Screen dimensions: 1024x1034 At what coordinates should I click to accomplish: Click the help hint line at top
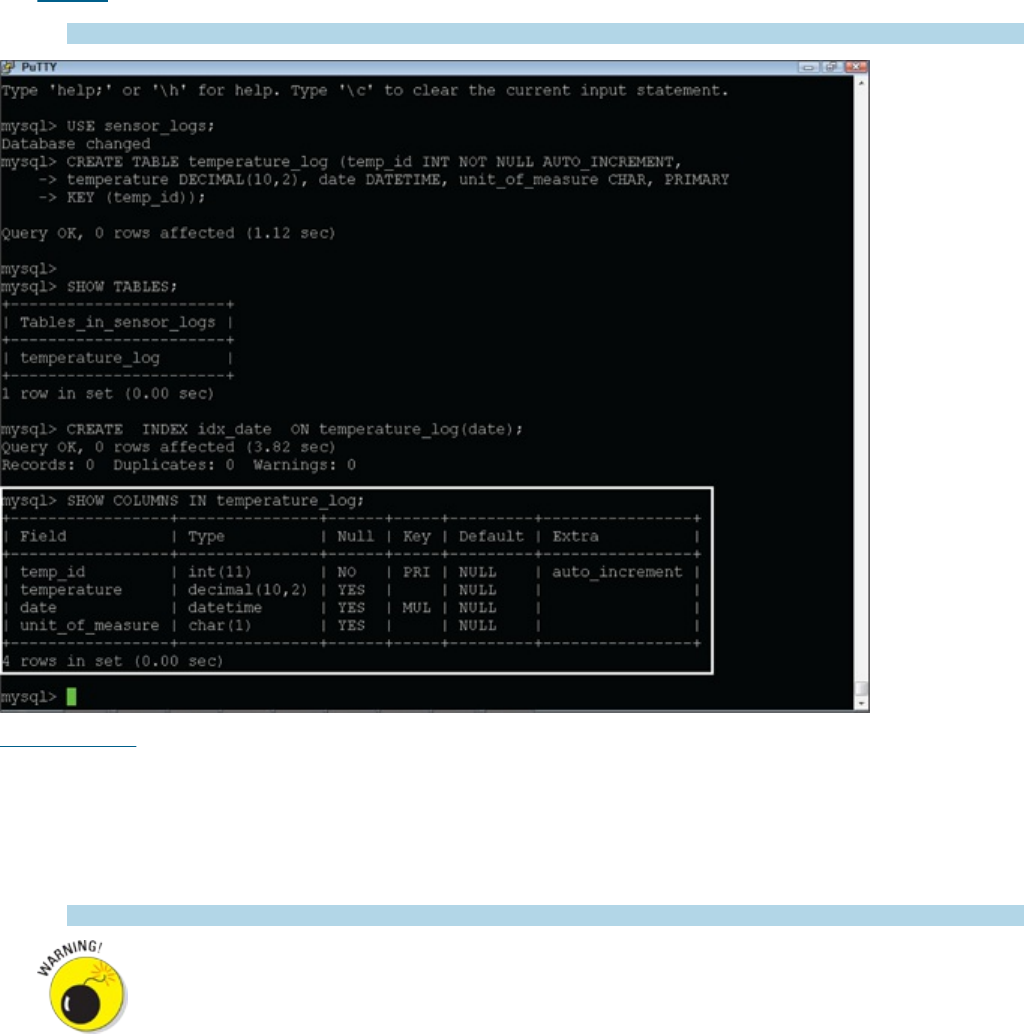click(x=365, y=90)
